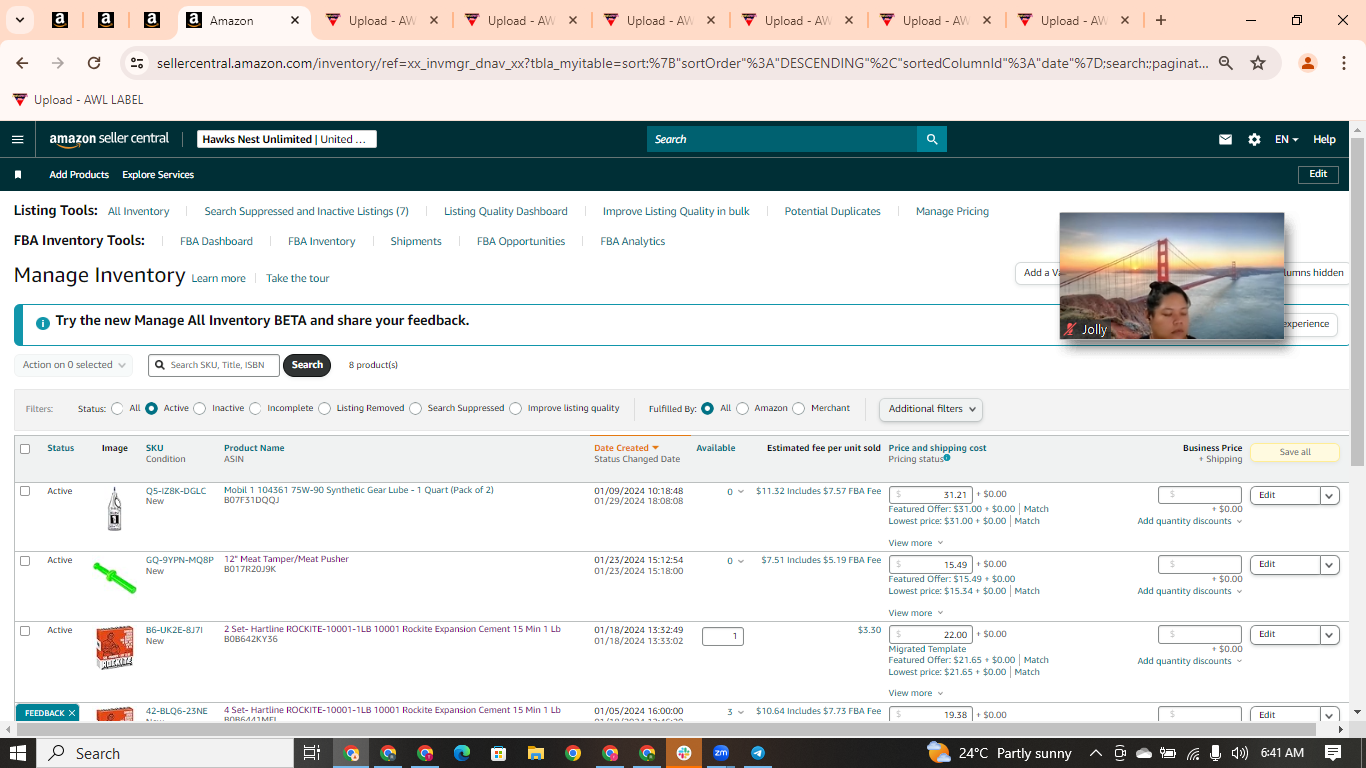Open Search Suppressed and Inactive Listings (7)
Image resolution: width=1366 pixels, height=768 pixels.
(x=307, y=212)
